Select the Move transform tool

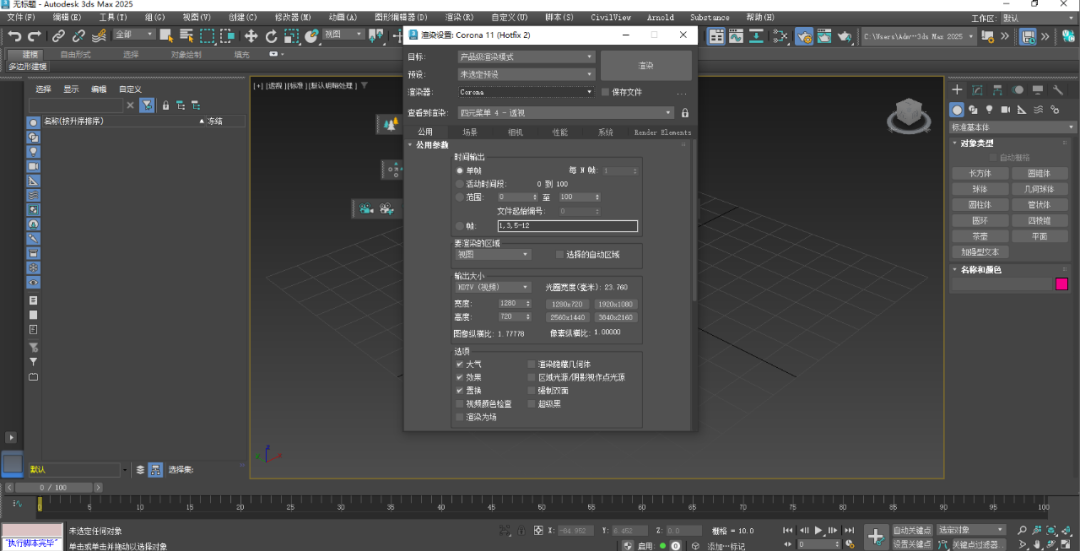pos(251,36)
